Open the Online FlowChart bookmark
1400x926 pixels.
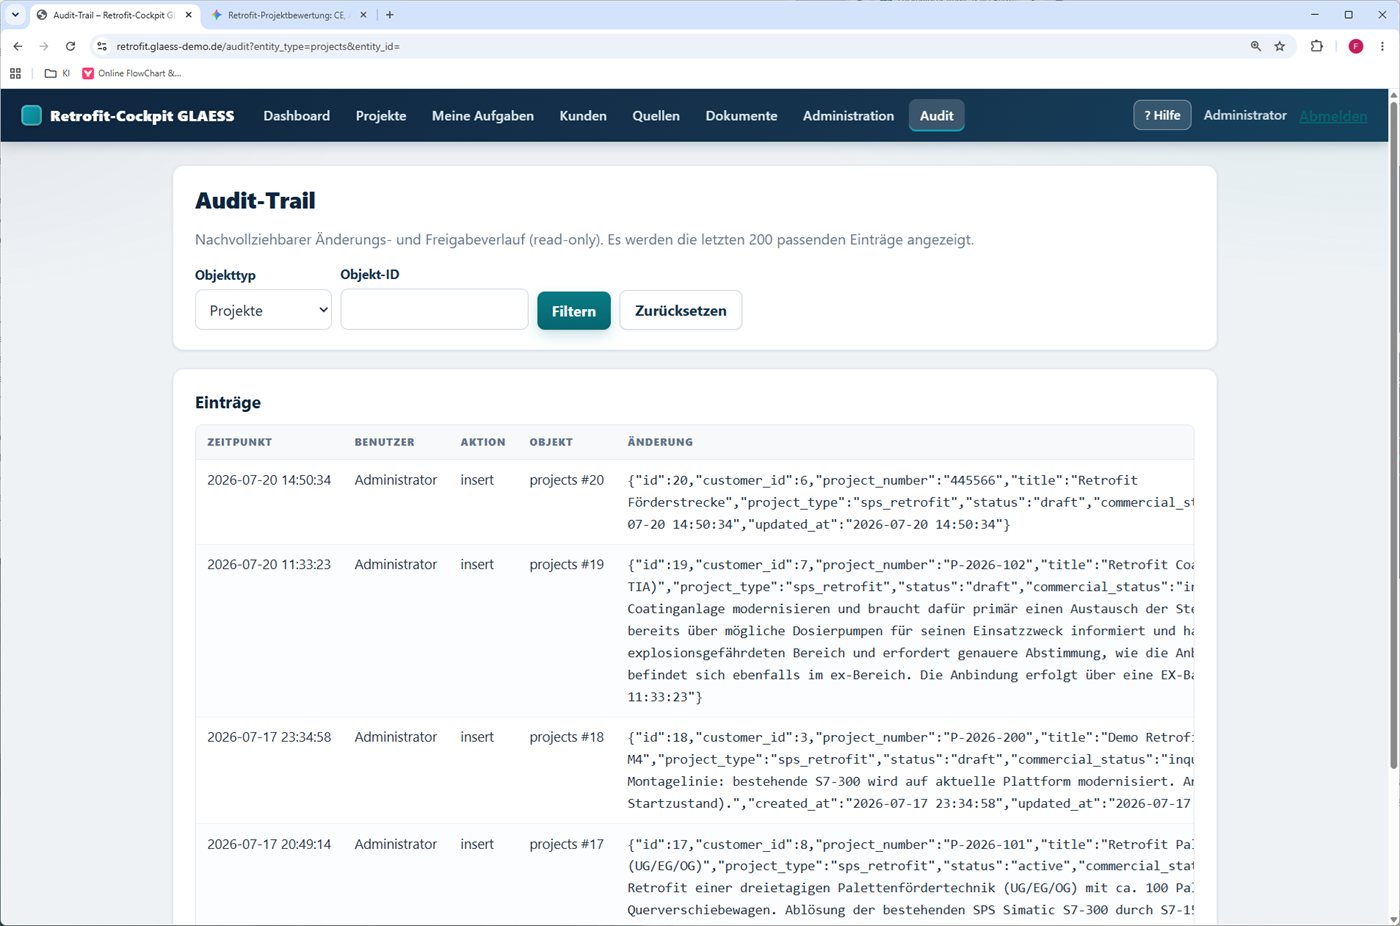132,73
